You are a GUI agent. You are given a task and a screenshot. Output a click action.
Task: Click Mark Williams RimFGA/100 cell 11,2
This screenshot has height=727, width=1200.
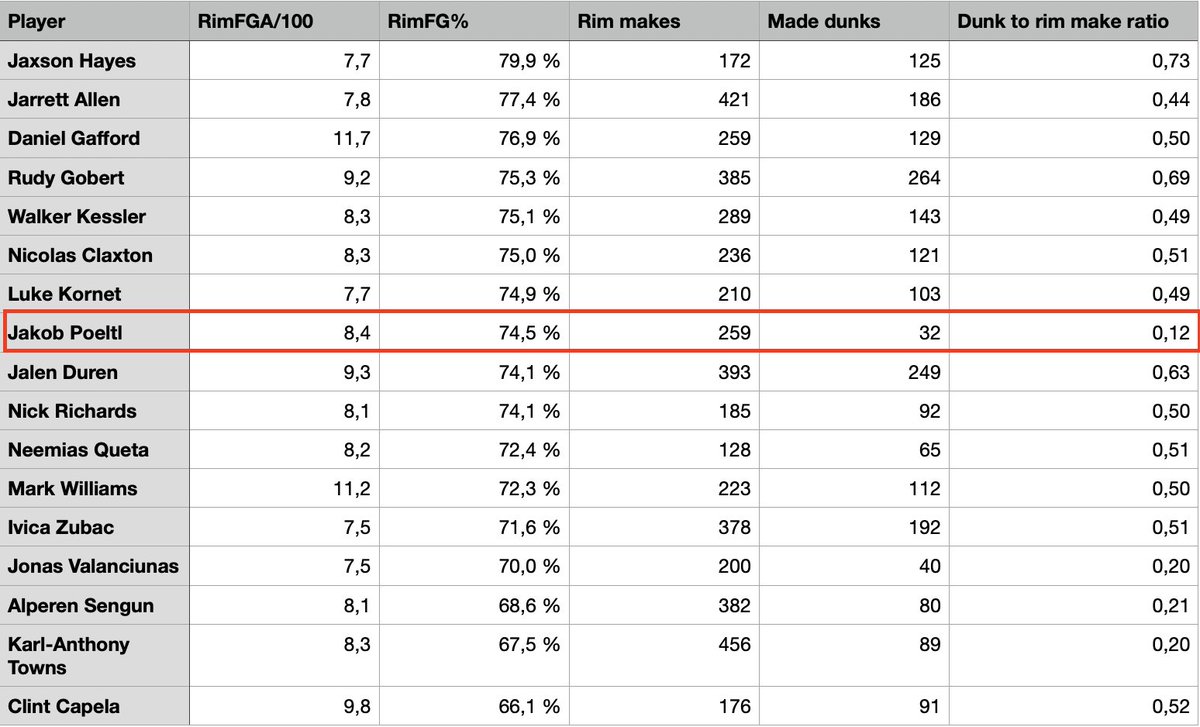pyautogui.click(x=284, y=489)
